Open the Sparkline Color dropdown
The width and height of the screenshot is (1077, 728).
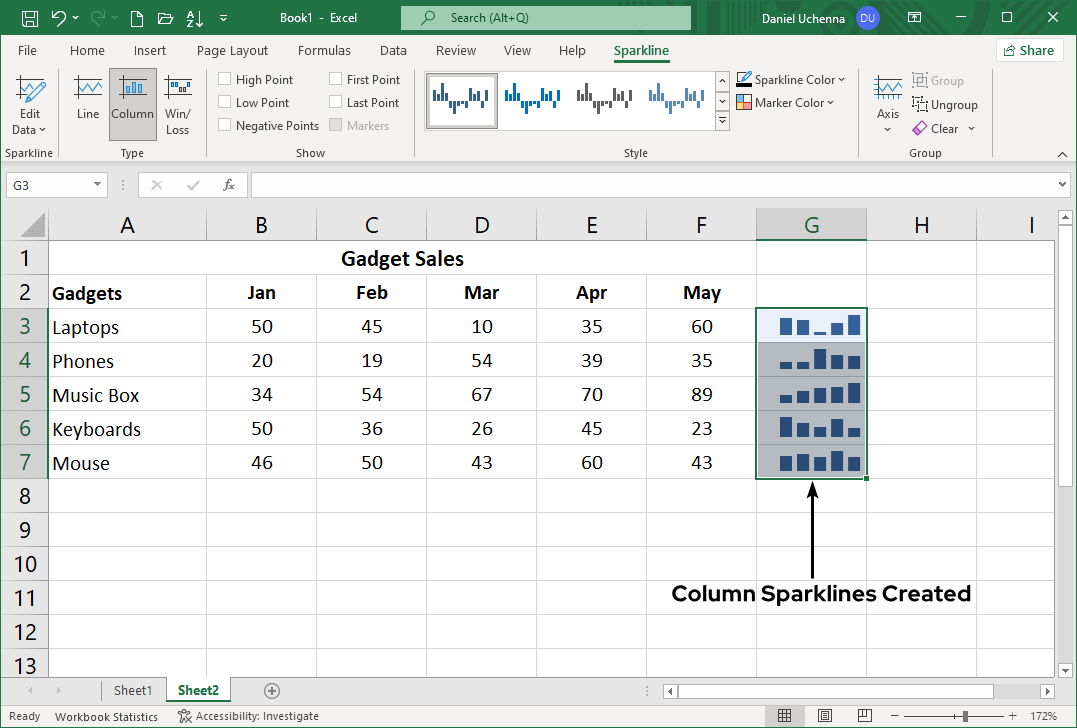click(791, 78)
